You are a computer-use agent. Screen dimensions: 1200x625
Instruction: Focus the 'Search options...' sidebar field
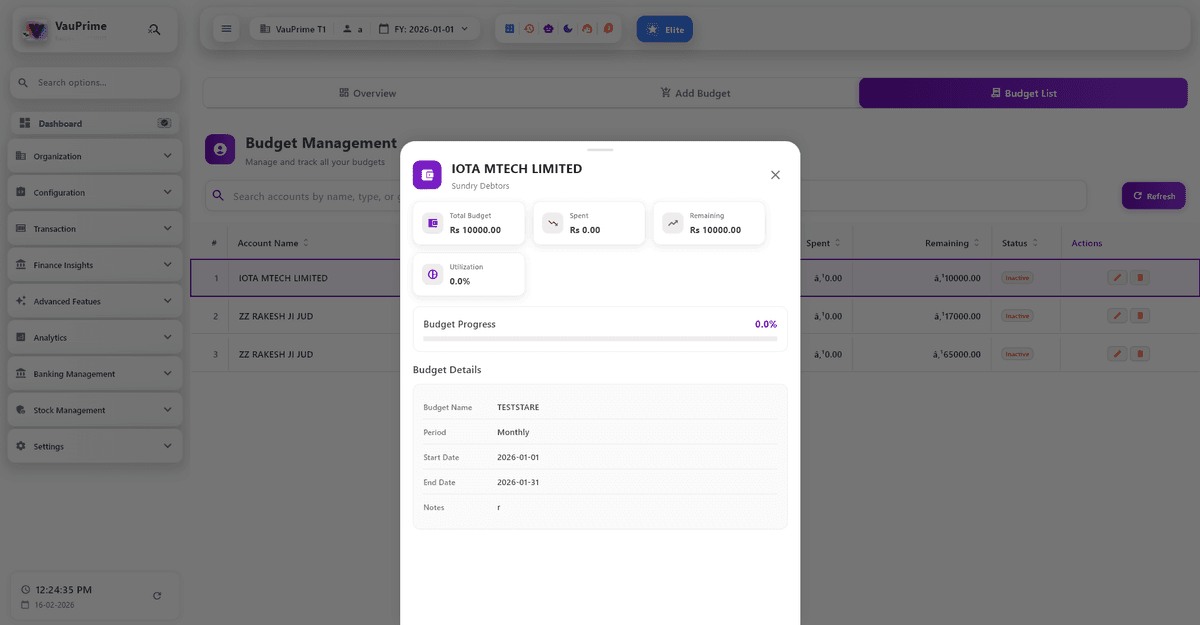95,82
